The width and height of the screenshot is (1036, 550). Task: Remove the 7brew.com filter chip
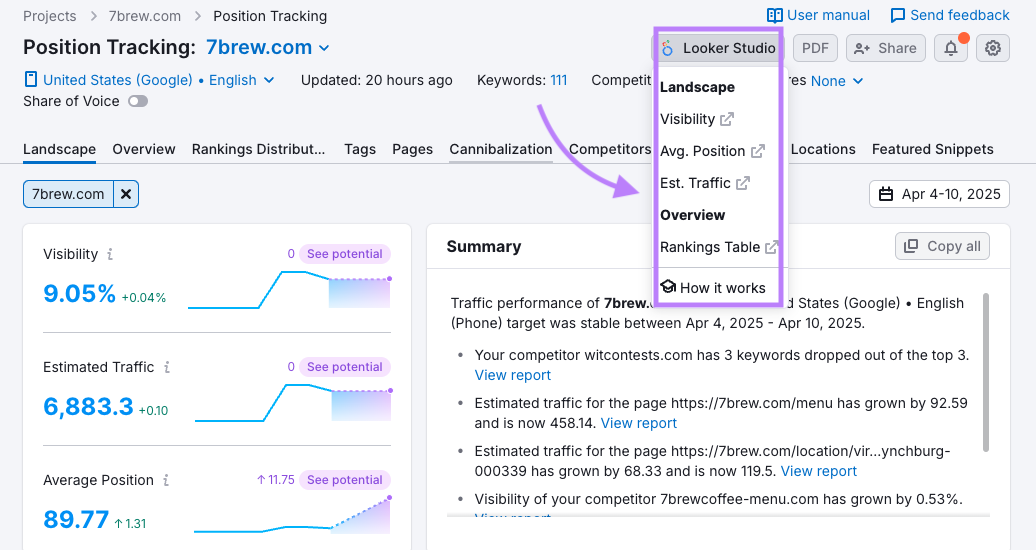[x=126, y=194]
